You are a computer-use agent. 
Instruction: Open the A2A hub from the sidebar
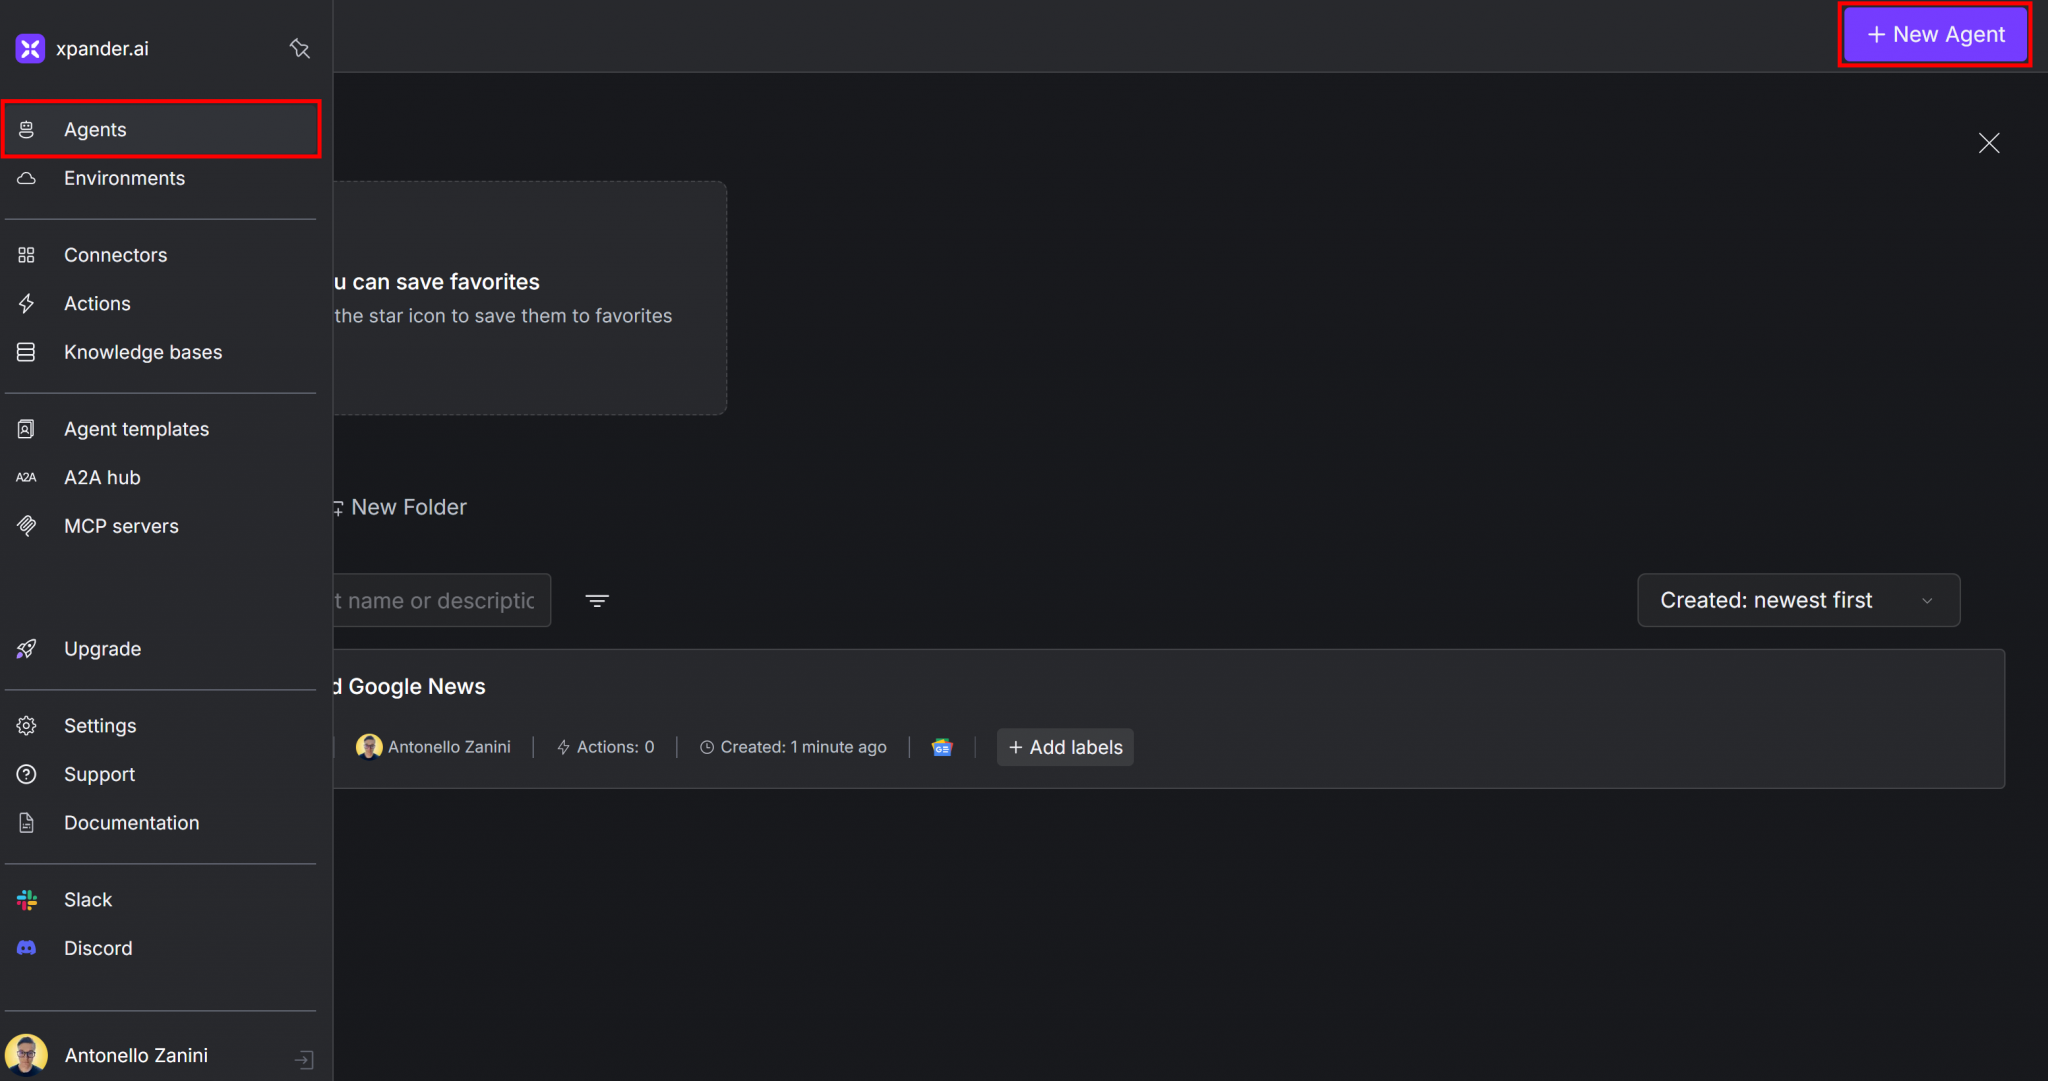coord(102,477)
